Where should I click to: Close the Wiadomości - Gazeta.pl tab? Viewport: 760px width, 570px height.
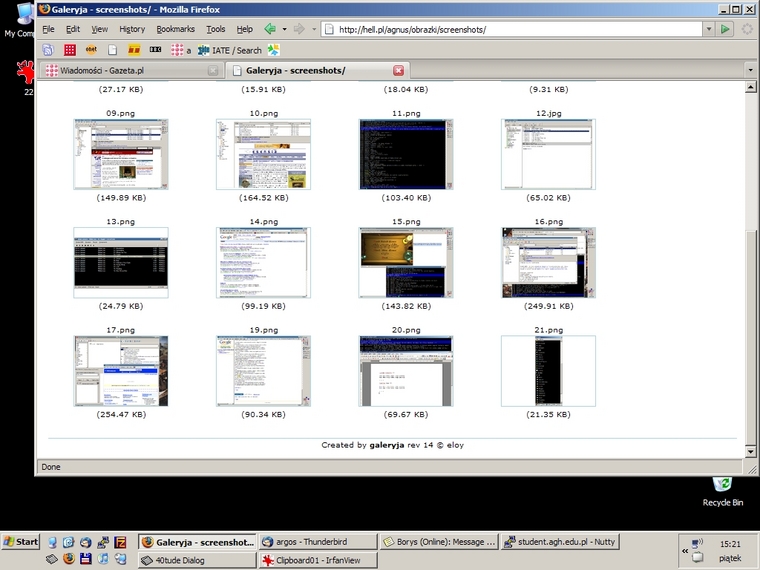tap(213, 71)
